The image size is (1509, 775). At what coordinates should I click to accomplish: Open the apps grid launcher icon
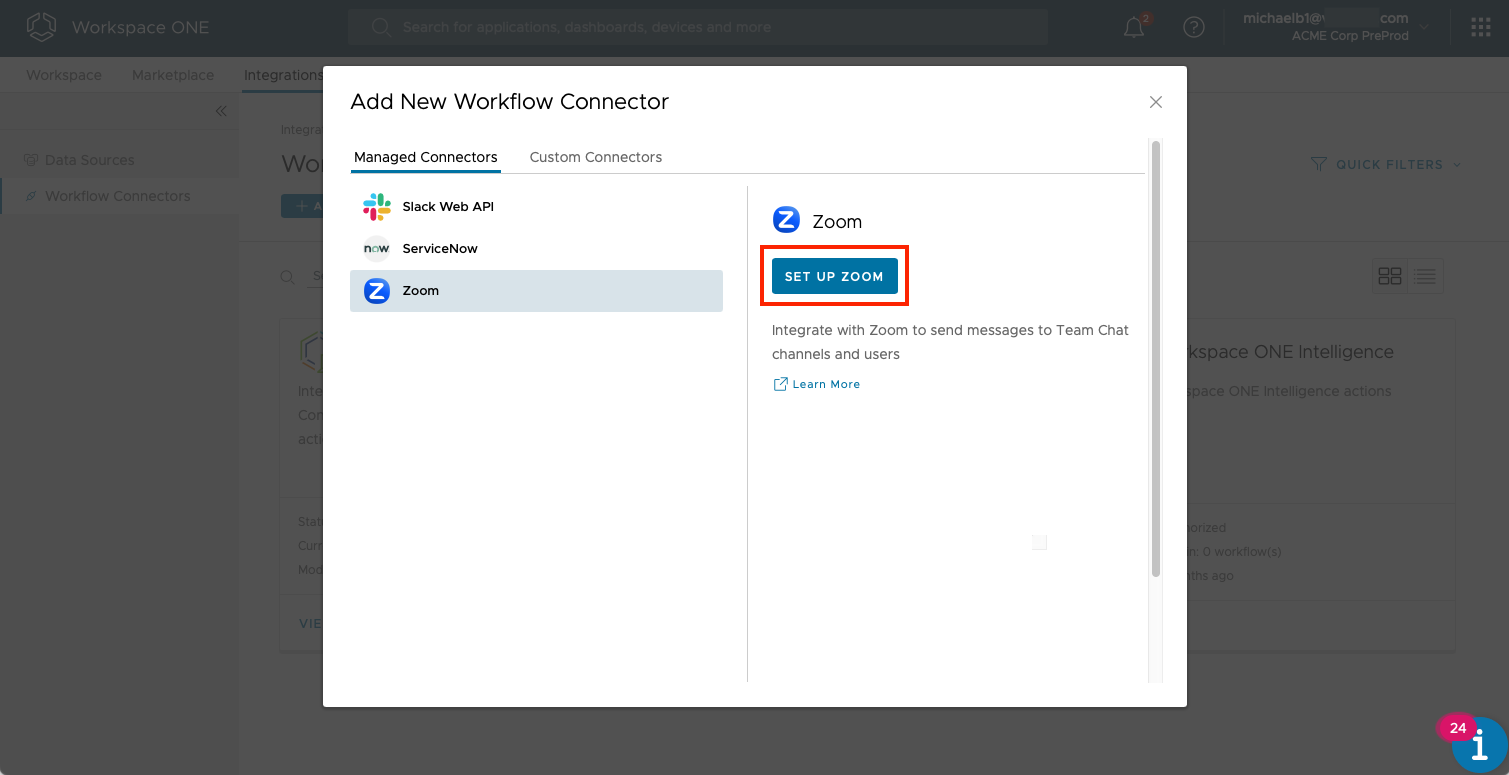[1480, 28]
